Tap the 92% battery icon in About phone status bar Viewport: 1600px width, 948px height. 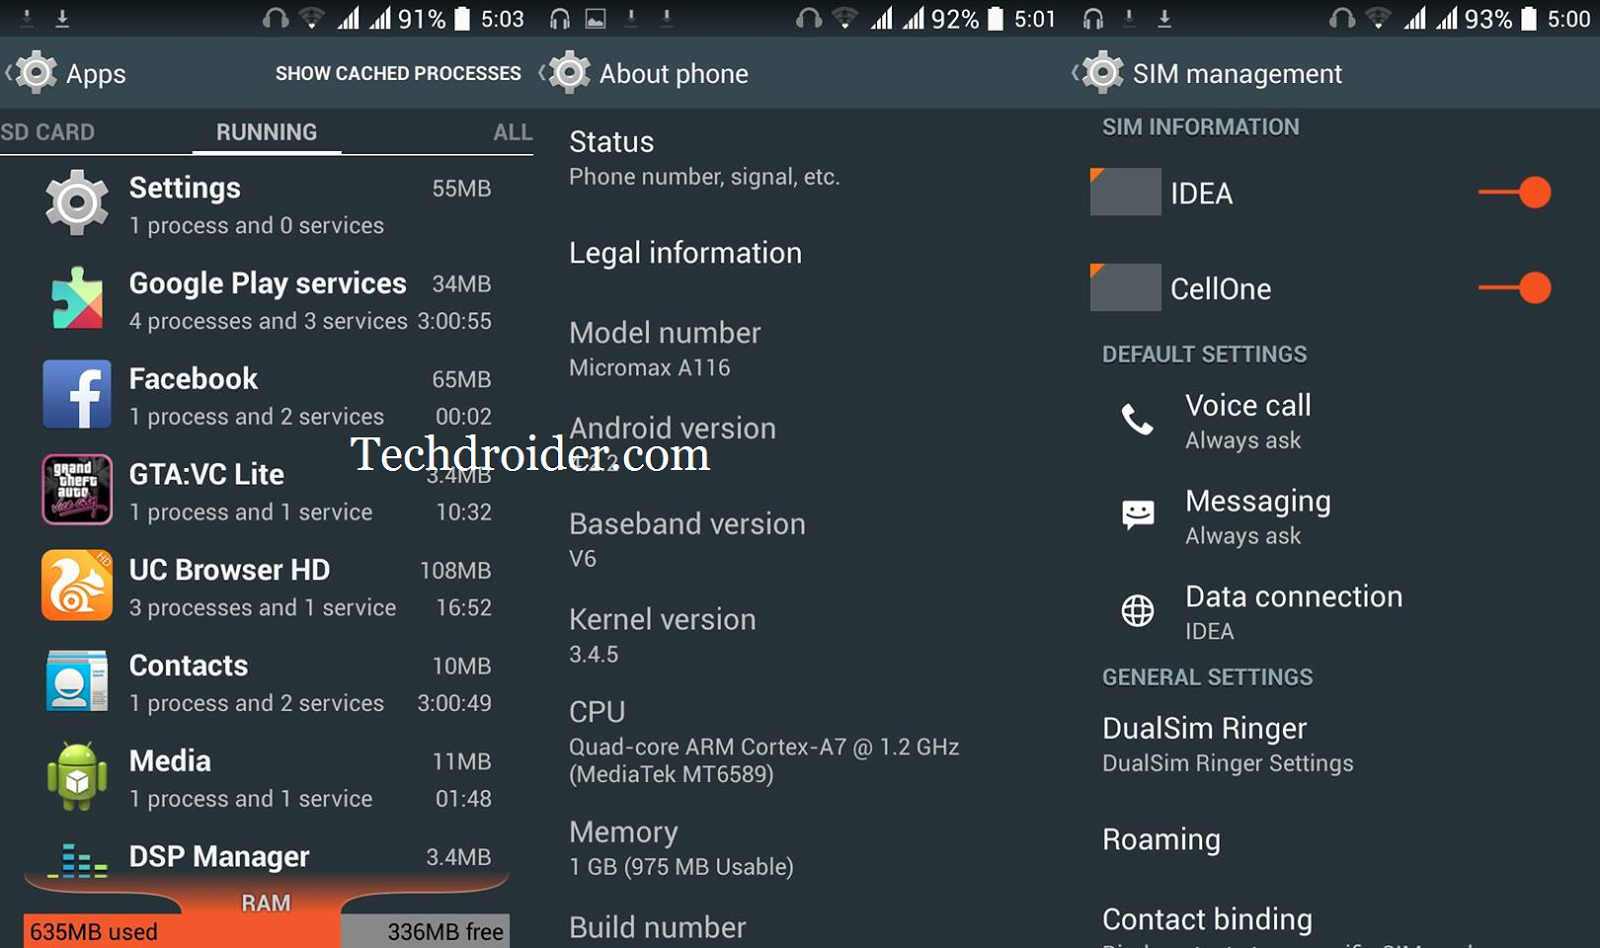pos(996,19)
